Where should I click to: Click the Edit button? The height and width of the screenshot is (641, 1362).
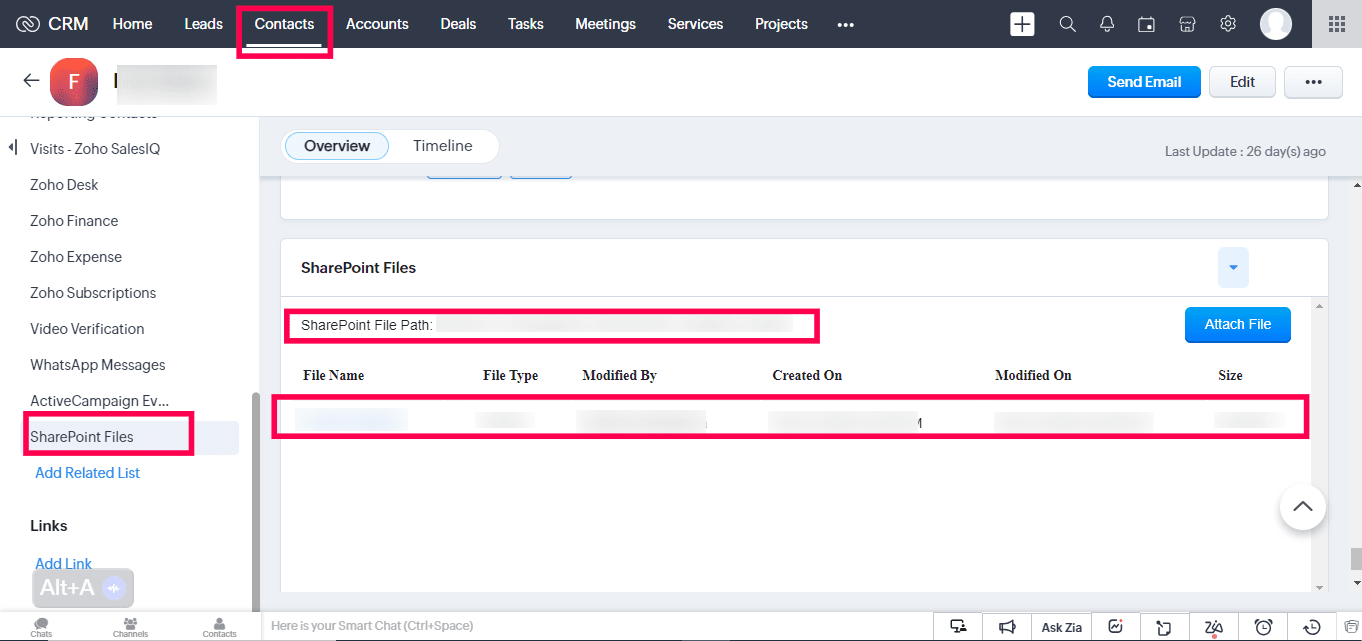(x=1242, y=82)
